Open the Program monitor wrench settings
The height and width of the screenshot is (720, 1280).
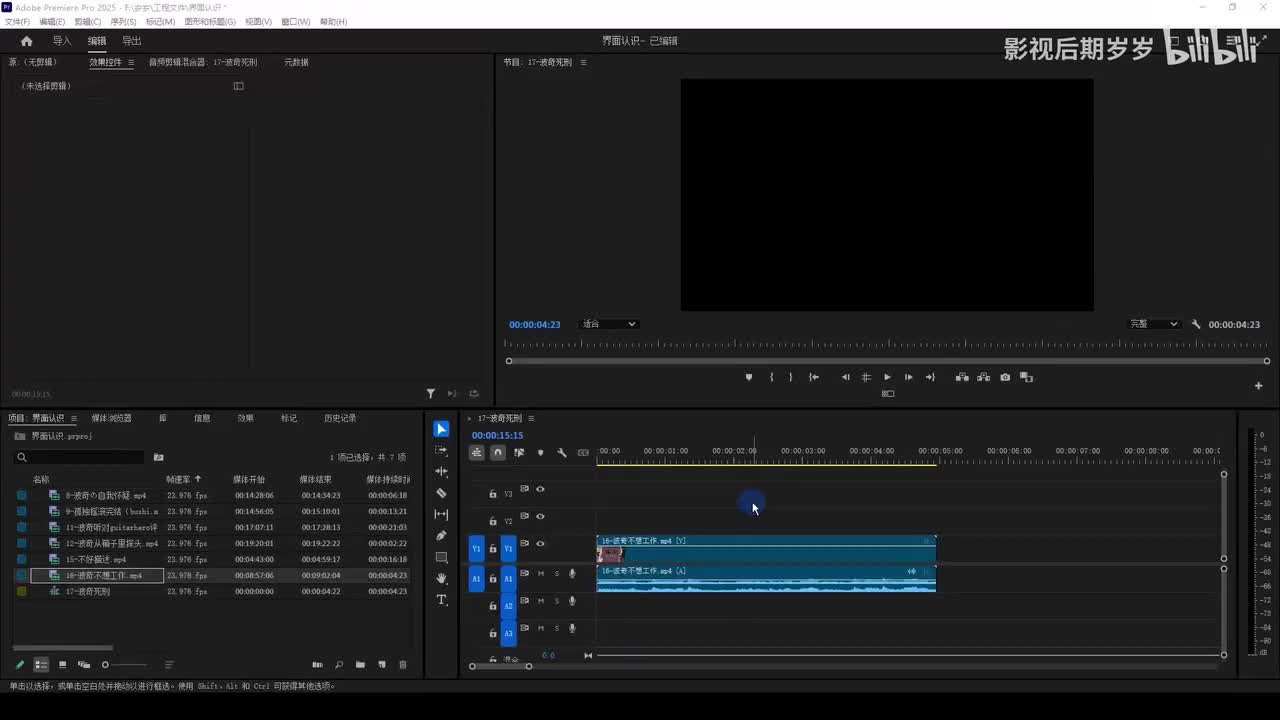tap(1196, 324)
